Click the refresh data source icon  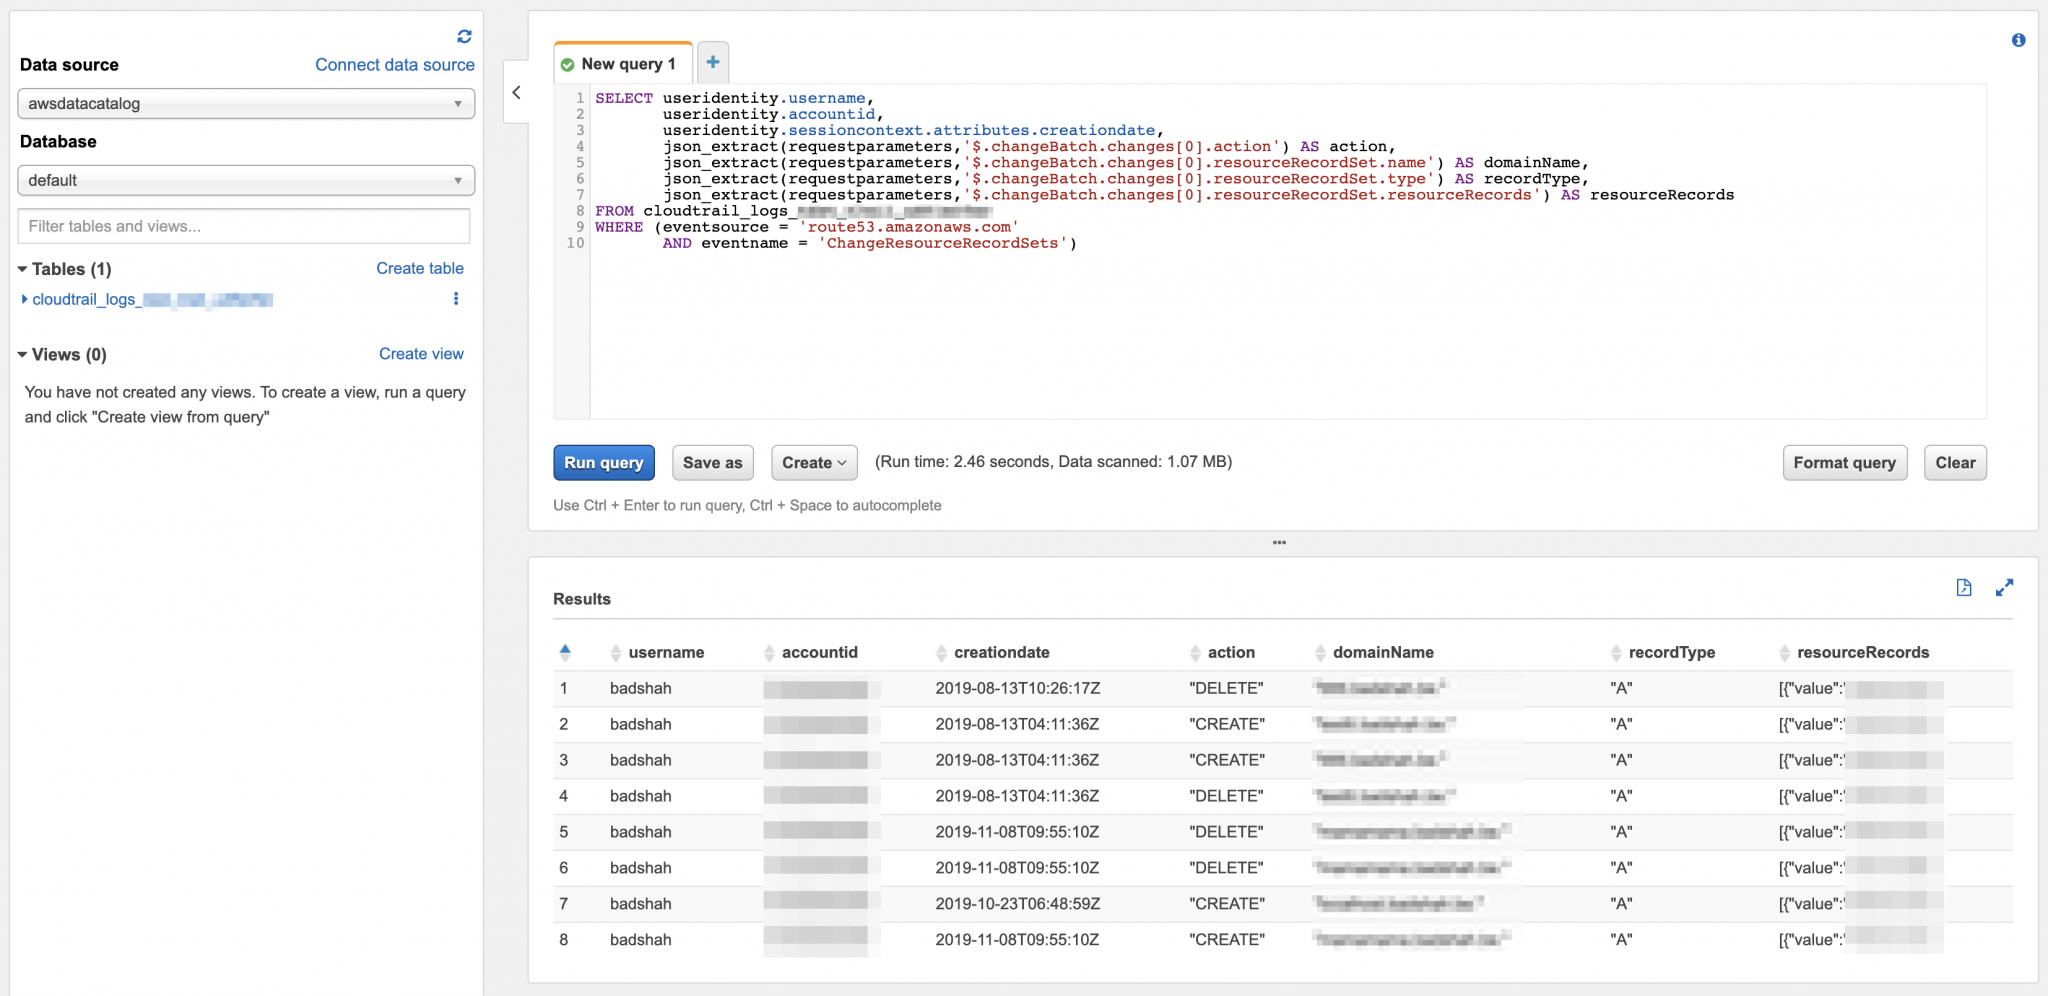[x=464, y=37]
